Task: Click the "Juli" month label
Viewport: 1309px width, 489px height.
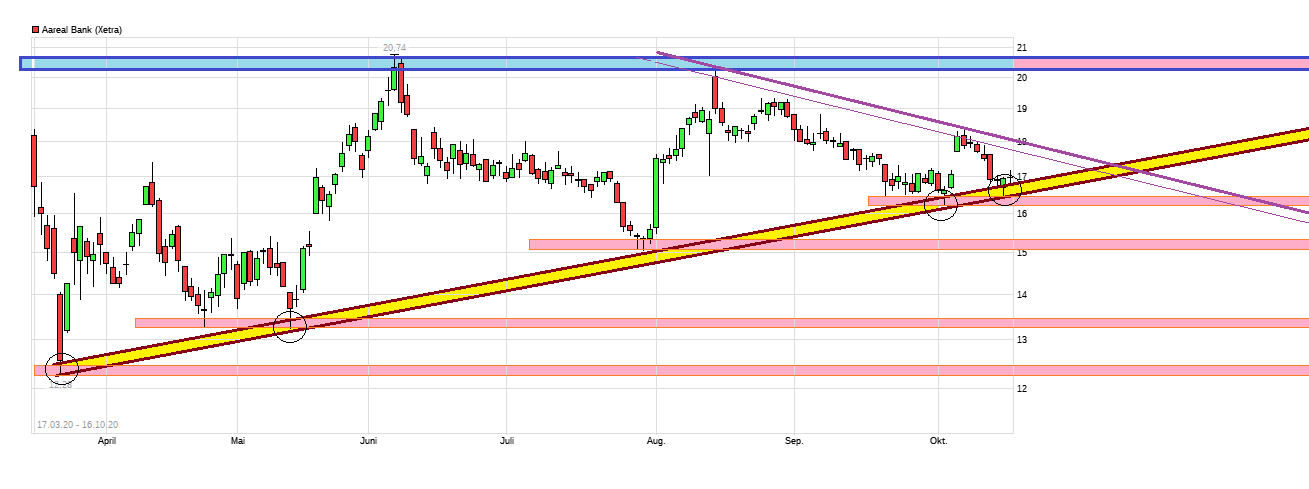Action: pyautogui.click(x=507, y=440)
